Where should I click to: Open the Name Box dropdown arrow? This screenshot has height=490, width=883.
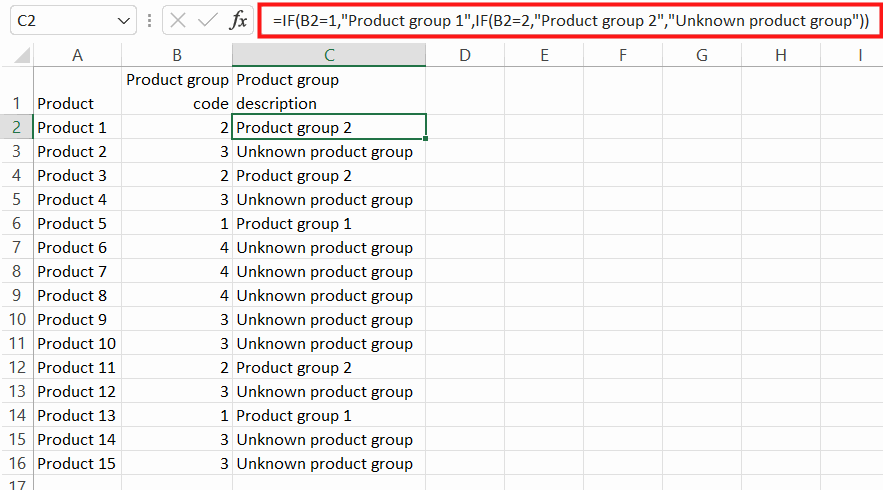(x=123, y=21)
